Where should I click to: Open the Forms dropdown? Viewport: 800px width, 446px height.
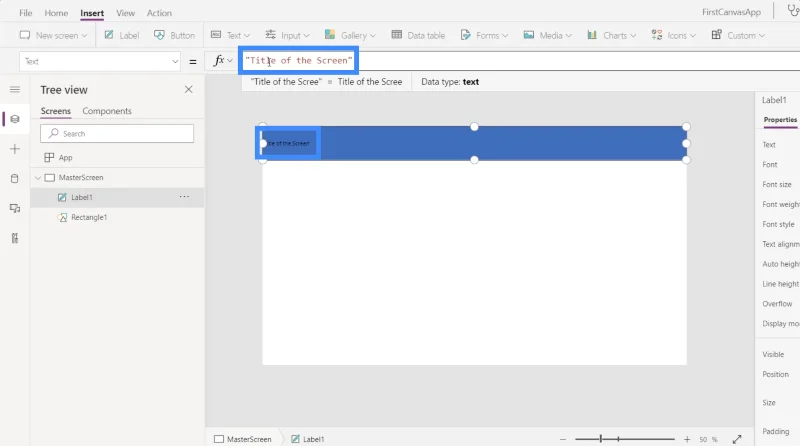pos(484,35)
